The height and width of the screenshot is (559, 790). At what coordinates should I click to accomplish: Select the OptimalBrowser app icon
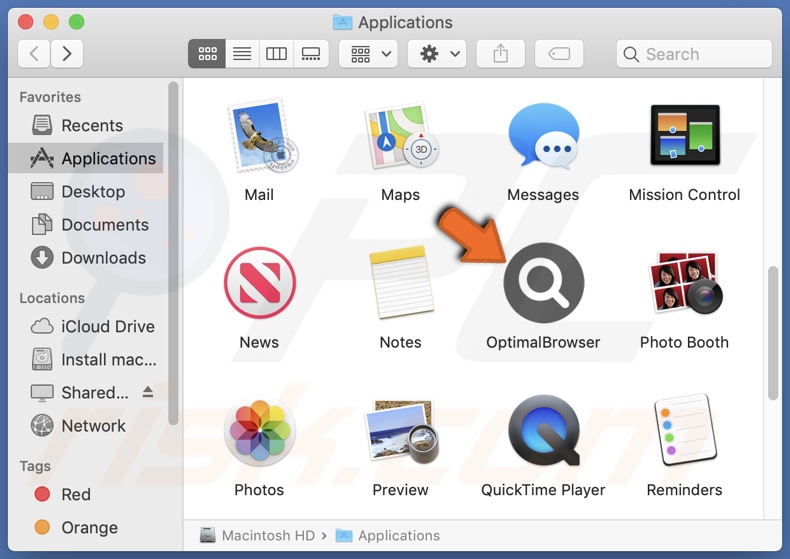pos(544,283)
